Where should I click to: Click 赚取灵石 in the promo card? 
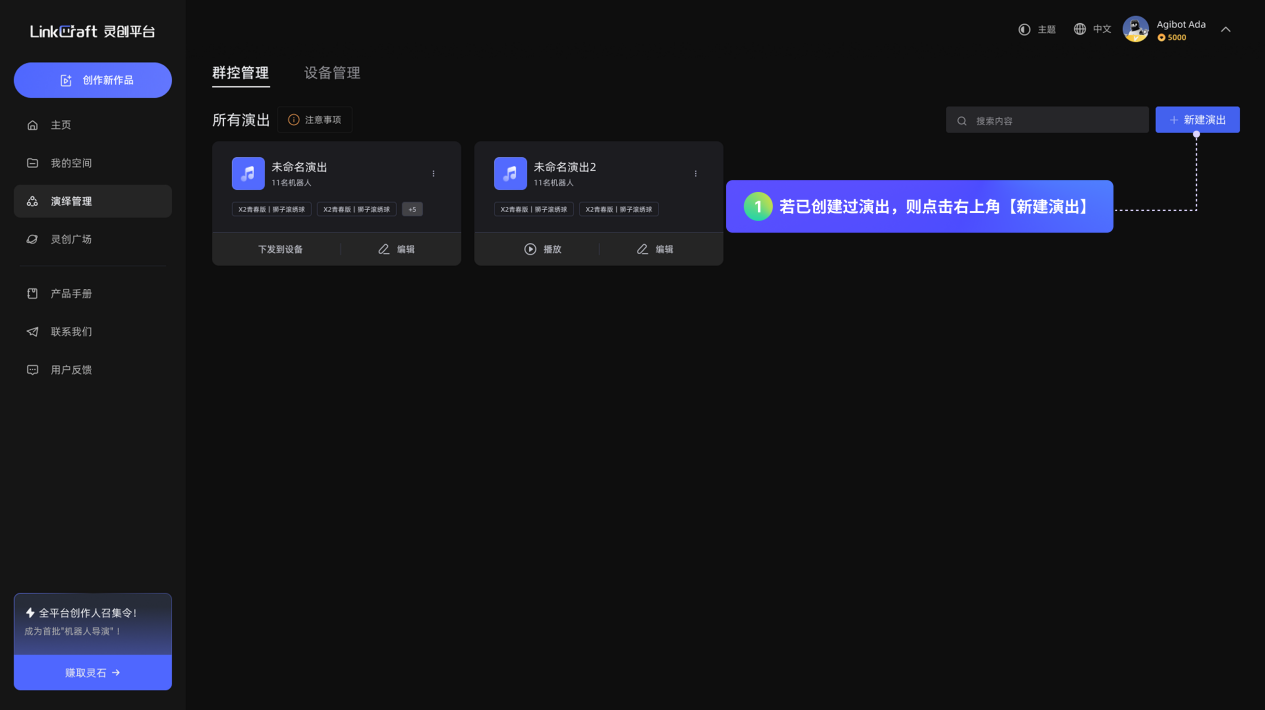(x=92, y=672)
